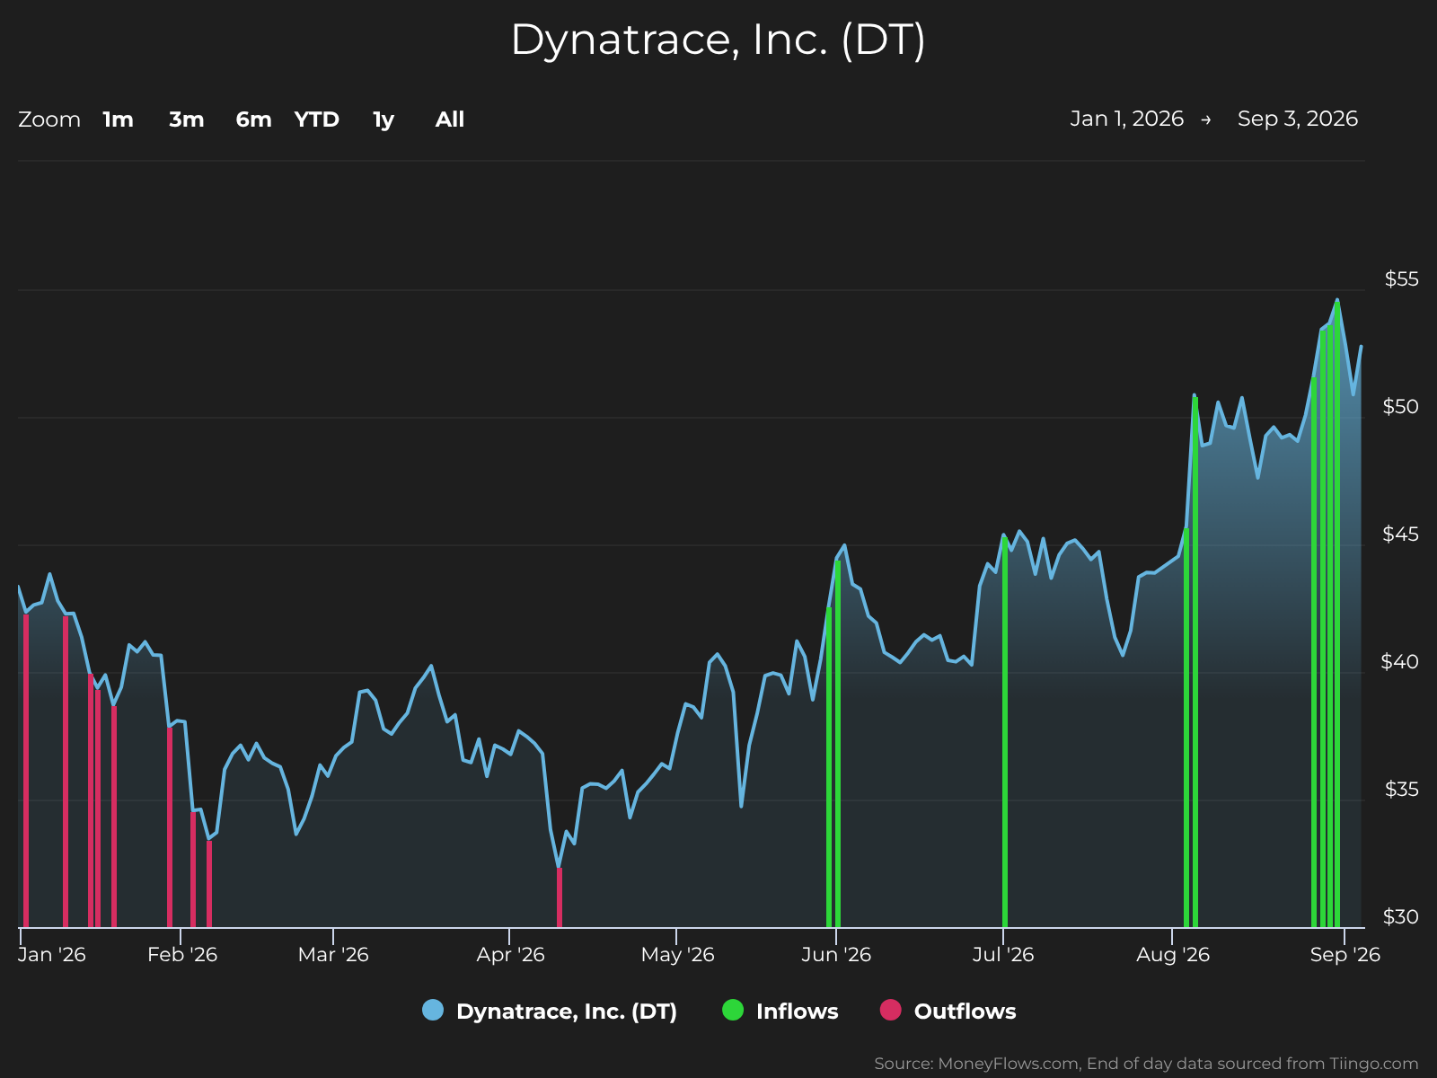Choose the 1y zoom option
1437x1078 pixels.
pos(383,120)
